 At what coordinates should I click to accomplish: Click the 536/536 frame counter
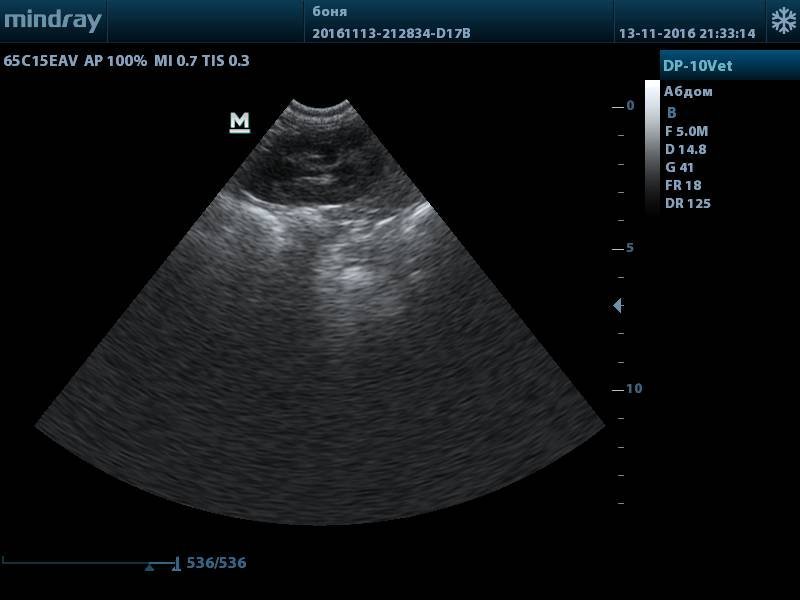click(x=216, y=563)
